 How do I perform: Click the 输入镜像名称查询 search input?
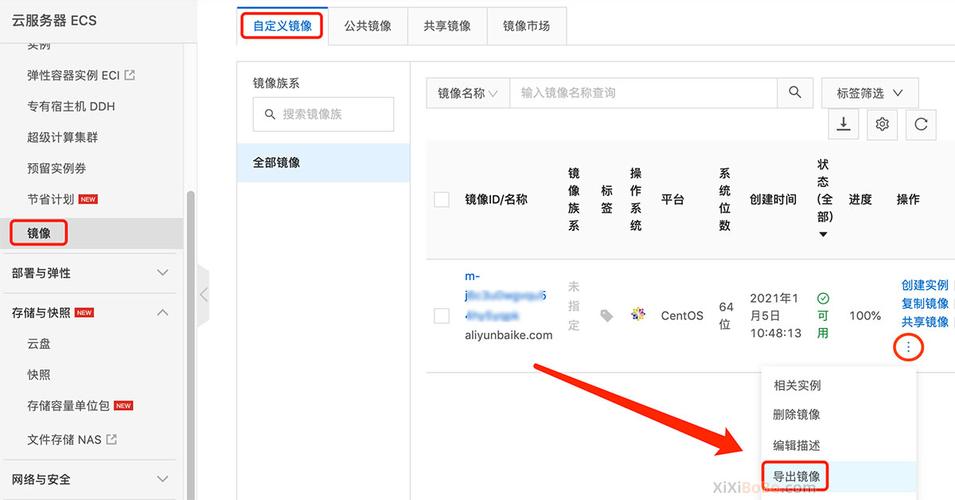(x=644, y=93)
